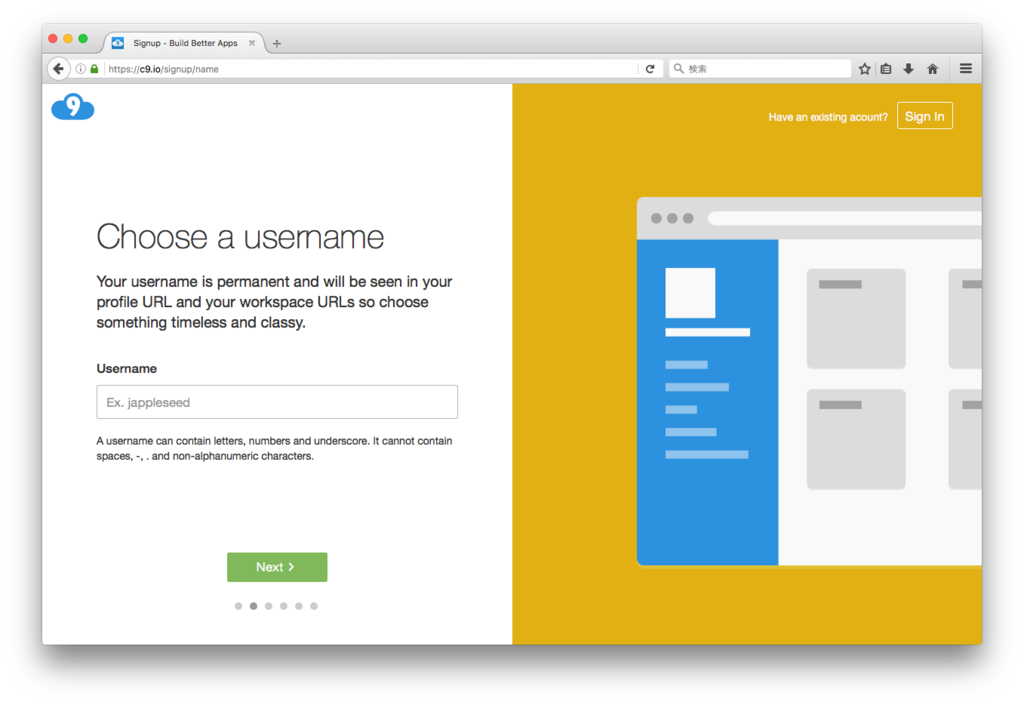Close the Signup tab with the x
This screenshot has width=1024, height=705.
(x=252, y=43)
